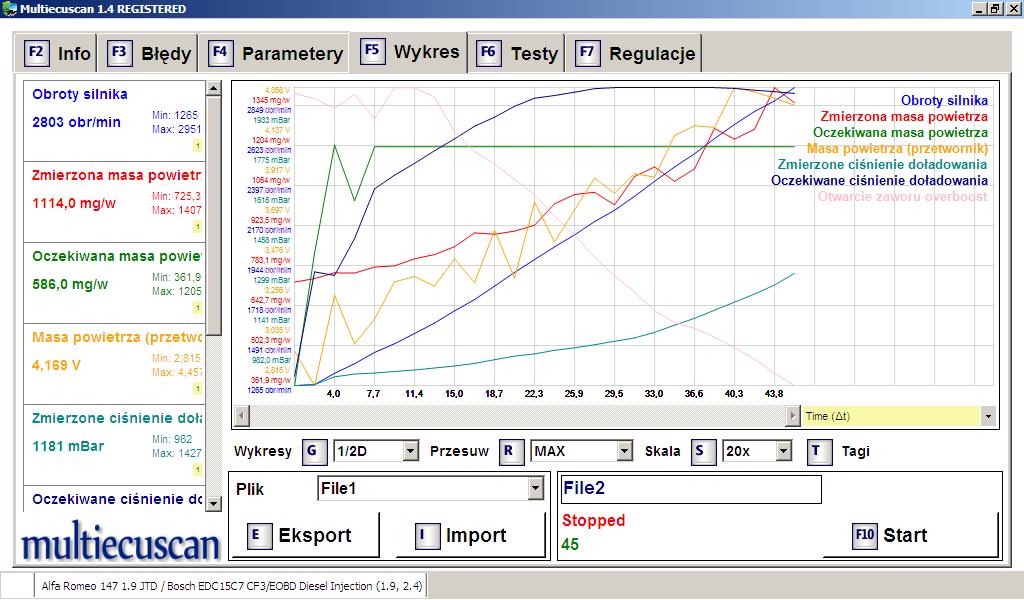
Task: Expand the MAX Przesuw dropdown
Action: click(x=624, y=452)
